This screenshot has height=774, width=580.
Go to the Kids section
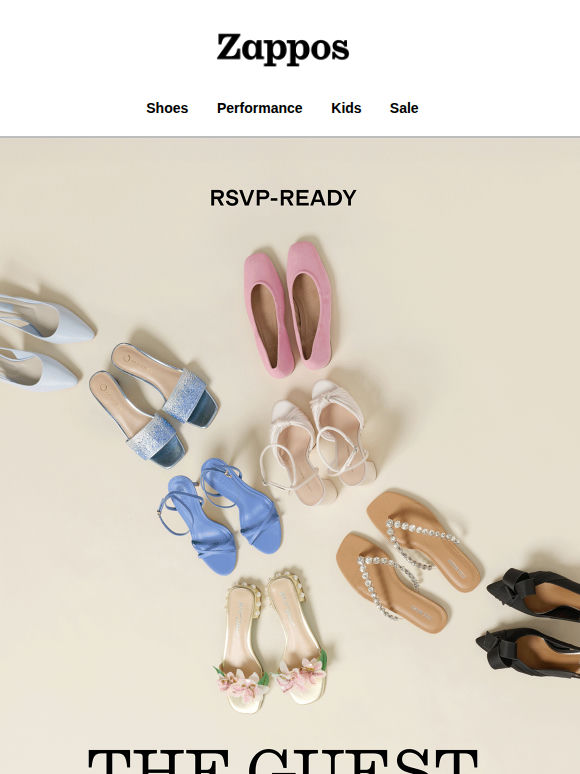coord(346,108)
